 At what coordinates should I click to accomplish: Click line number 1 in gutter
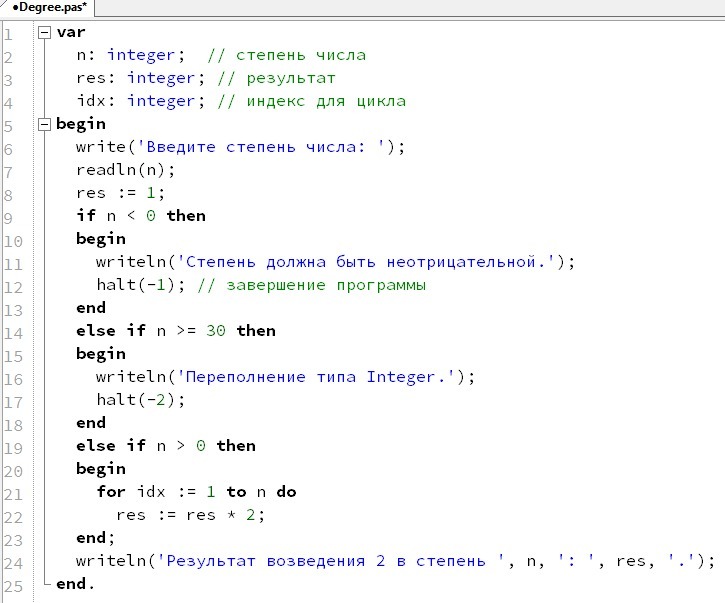(x=8, y=34)
